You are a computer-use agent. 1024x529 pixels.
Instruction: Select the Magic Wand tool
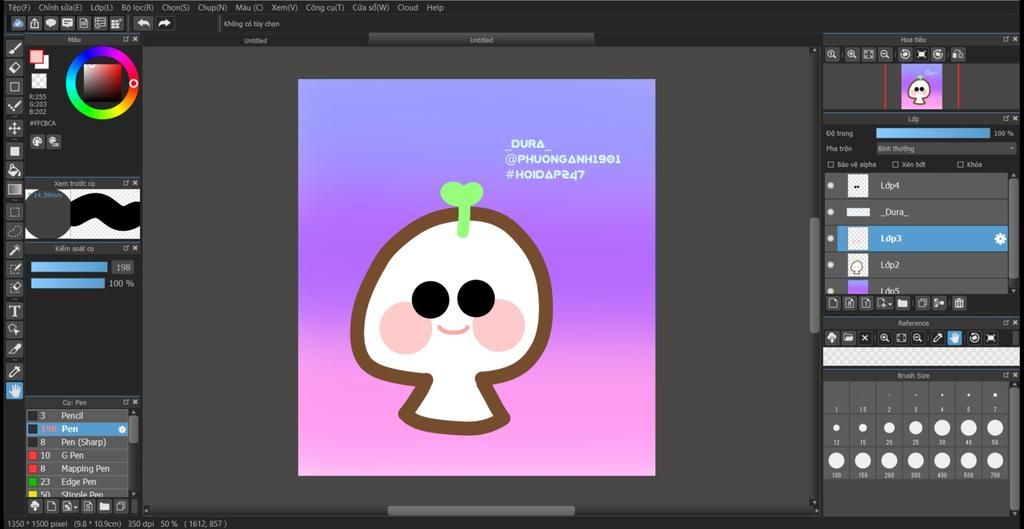click(14, 250)
